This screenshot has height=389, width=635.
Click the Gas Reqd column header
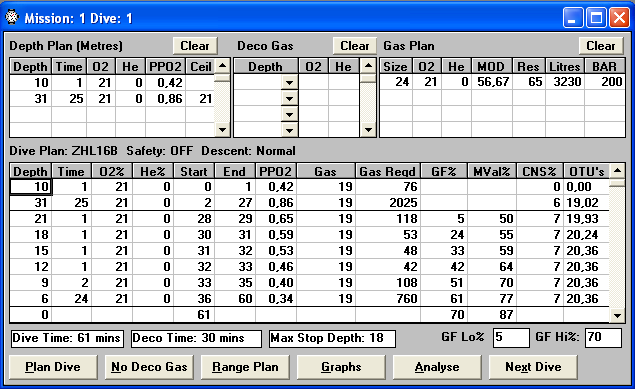coord(388,171)
